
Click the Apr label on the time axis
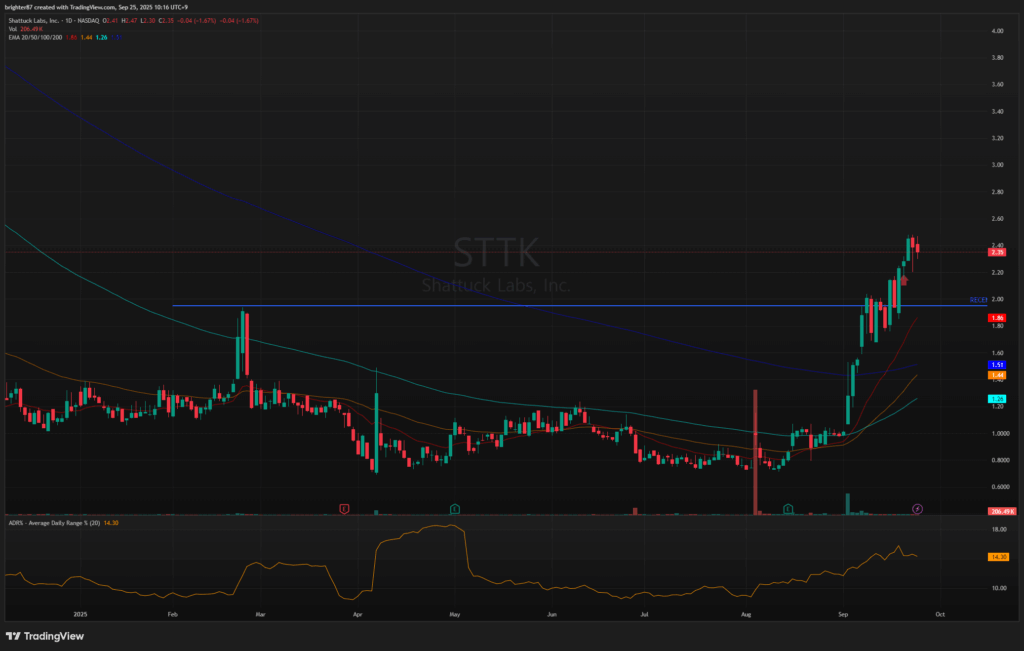[x=357, y=614]
